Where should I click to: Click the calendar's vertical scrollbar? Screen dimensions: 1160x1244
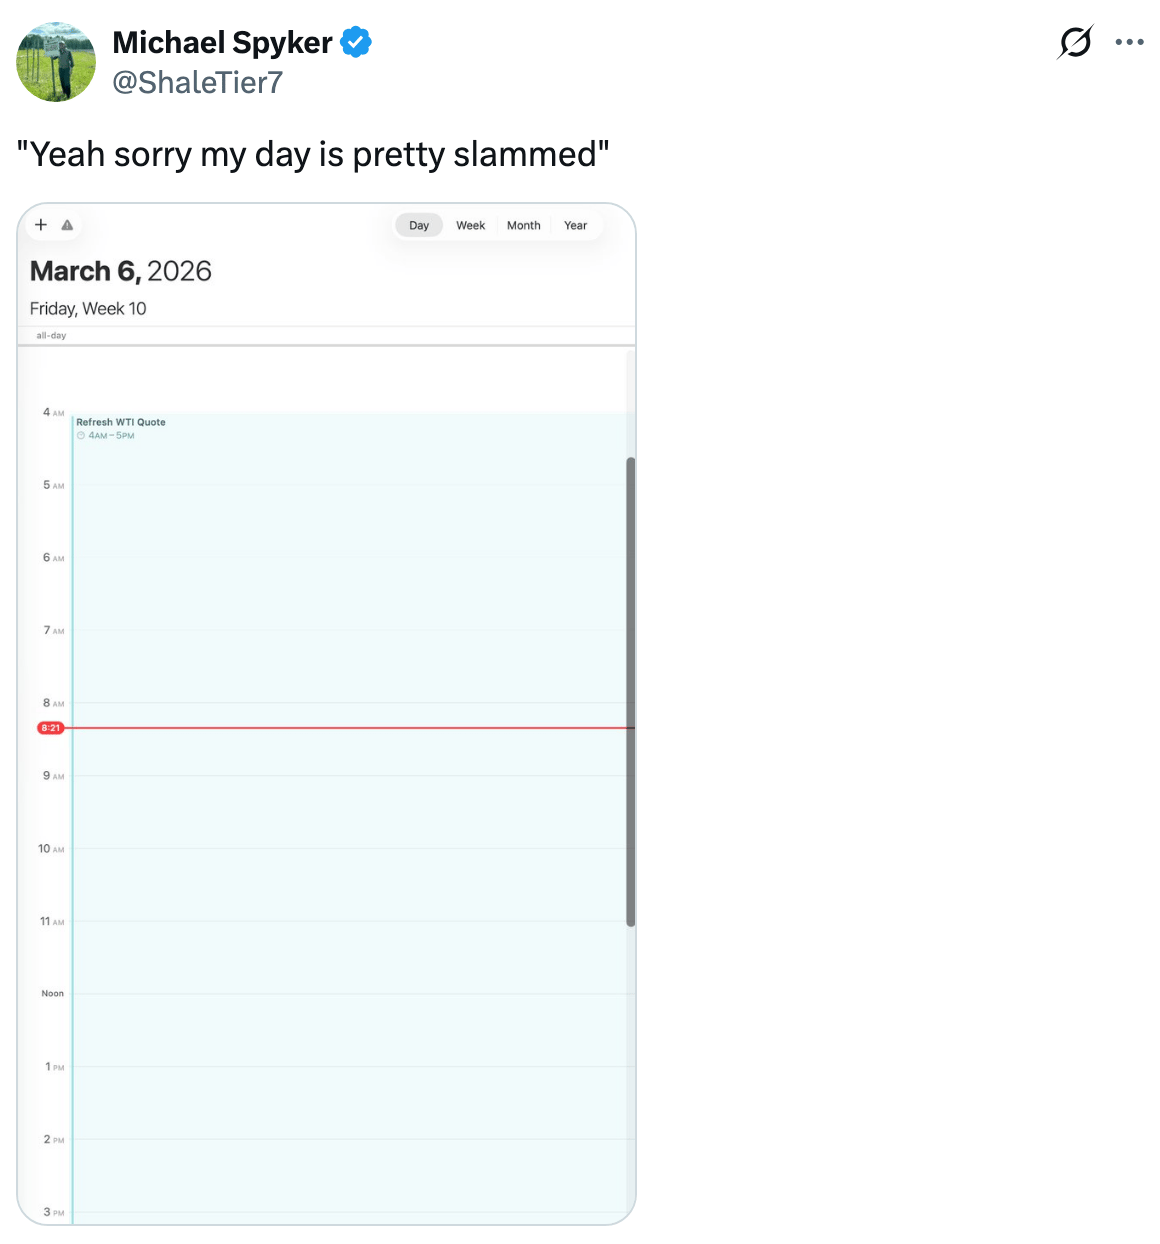pos(630,690)
